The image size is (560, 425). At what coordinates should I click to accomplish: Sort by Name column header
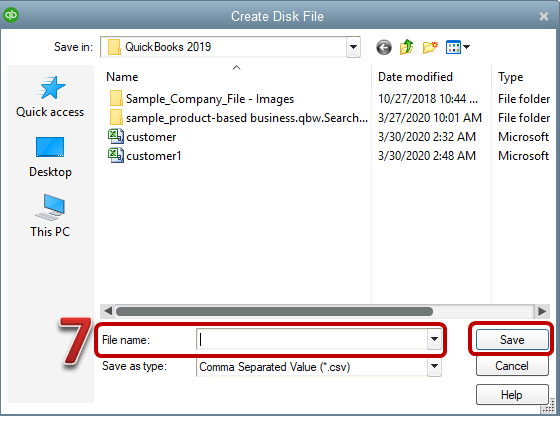tap(122, 77)
